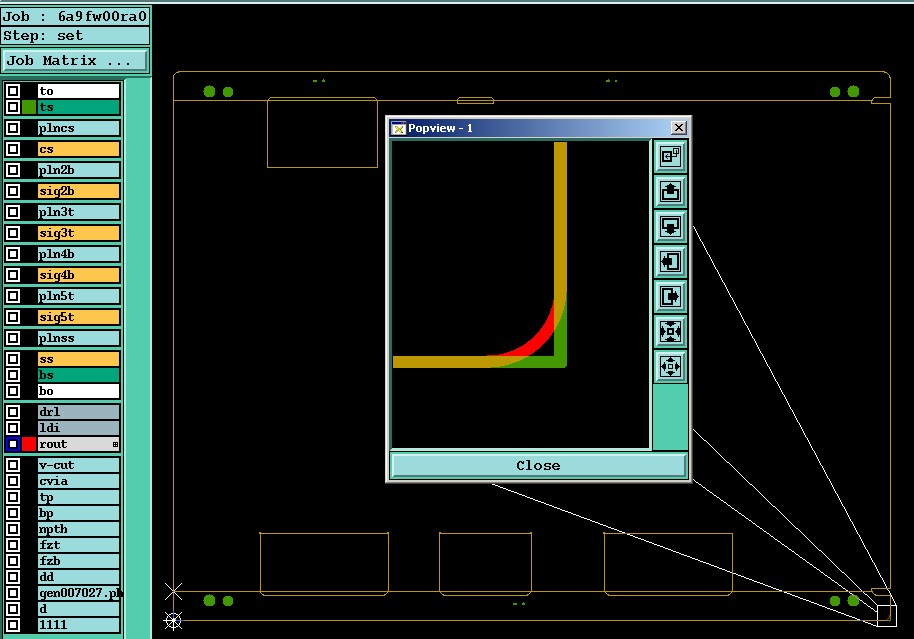Select layer name dd
Screen dimensions: 914x639
(79, 577)
